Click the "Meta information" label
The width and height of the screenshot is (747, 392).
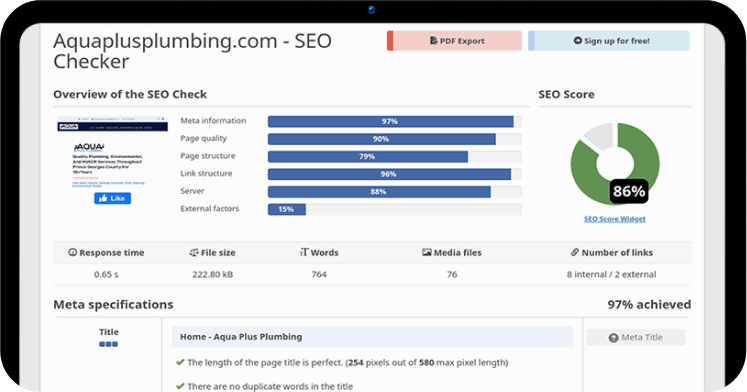pos(213,121)
